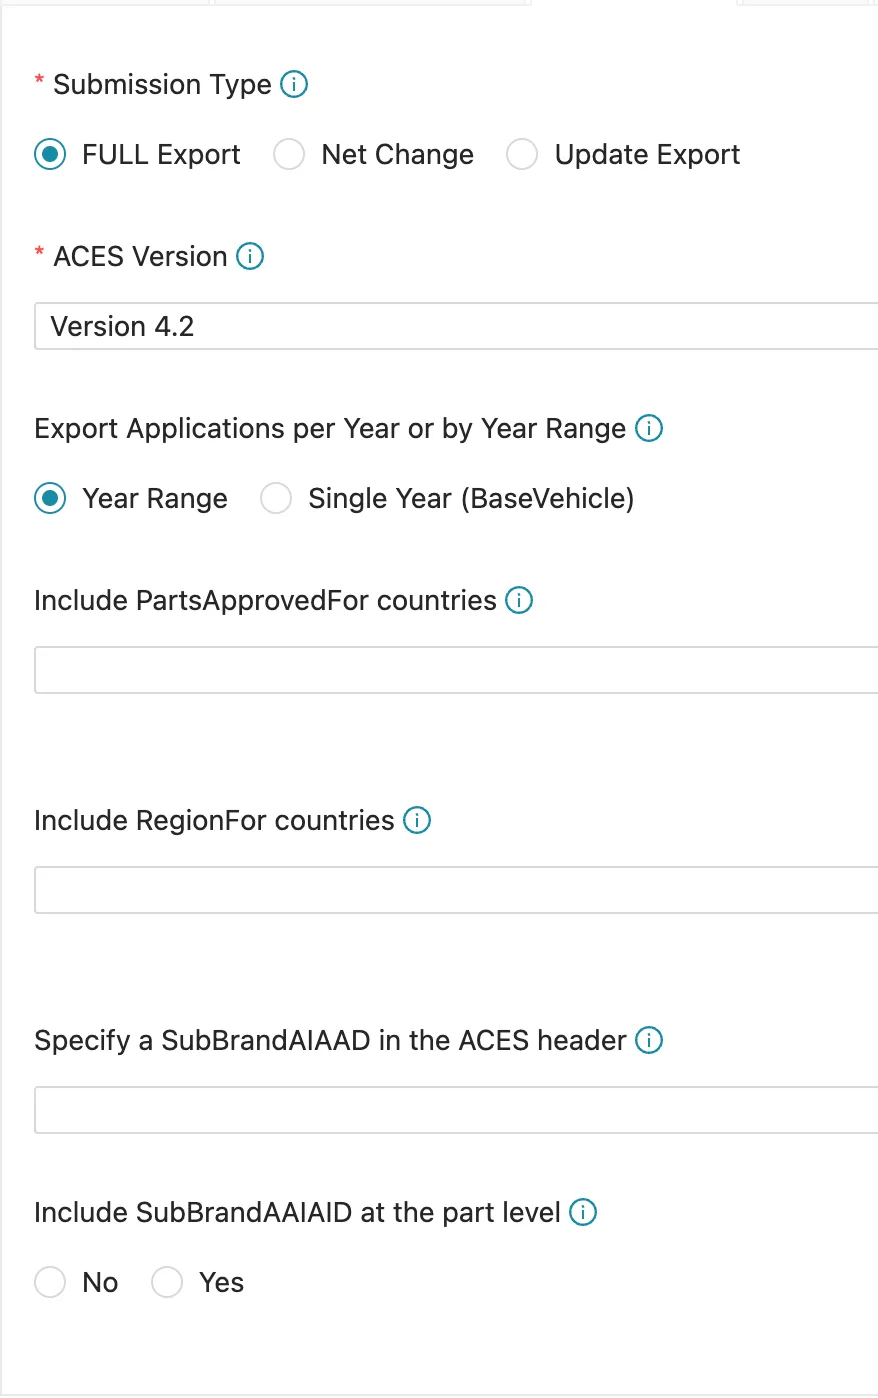Open the RegionFor countries selection field
878x1398 pixels.
click(x=455, y=891)
